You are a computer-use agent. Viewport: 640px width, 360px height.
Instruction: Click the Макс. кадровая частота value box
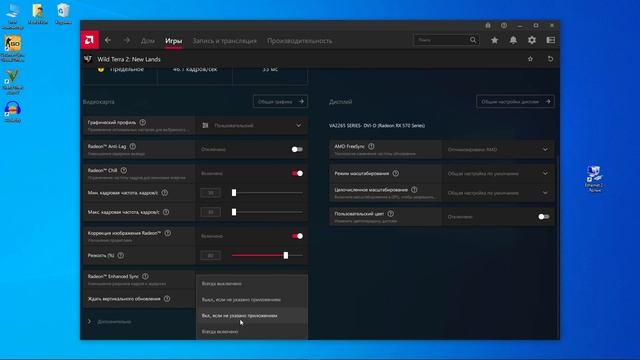pyautogui.click(x=211, y=212)
